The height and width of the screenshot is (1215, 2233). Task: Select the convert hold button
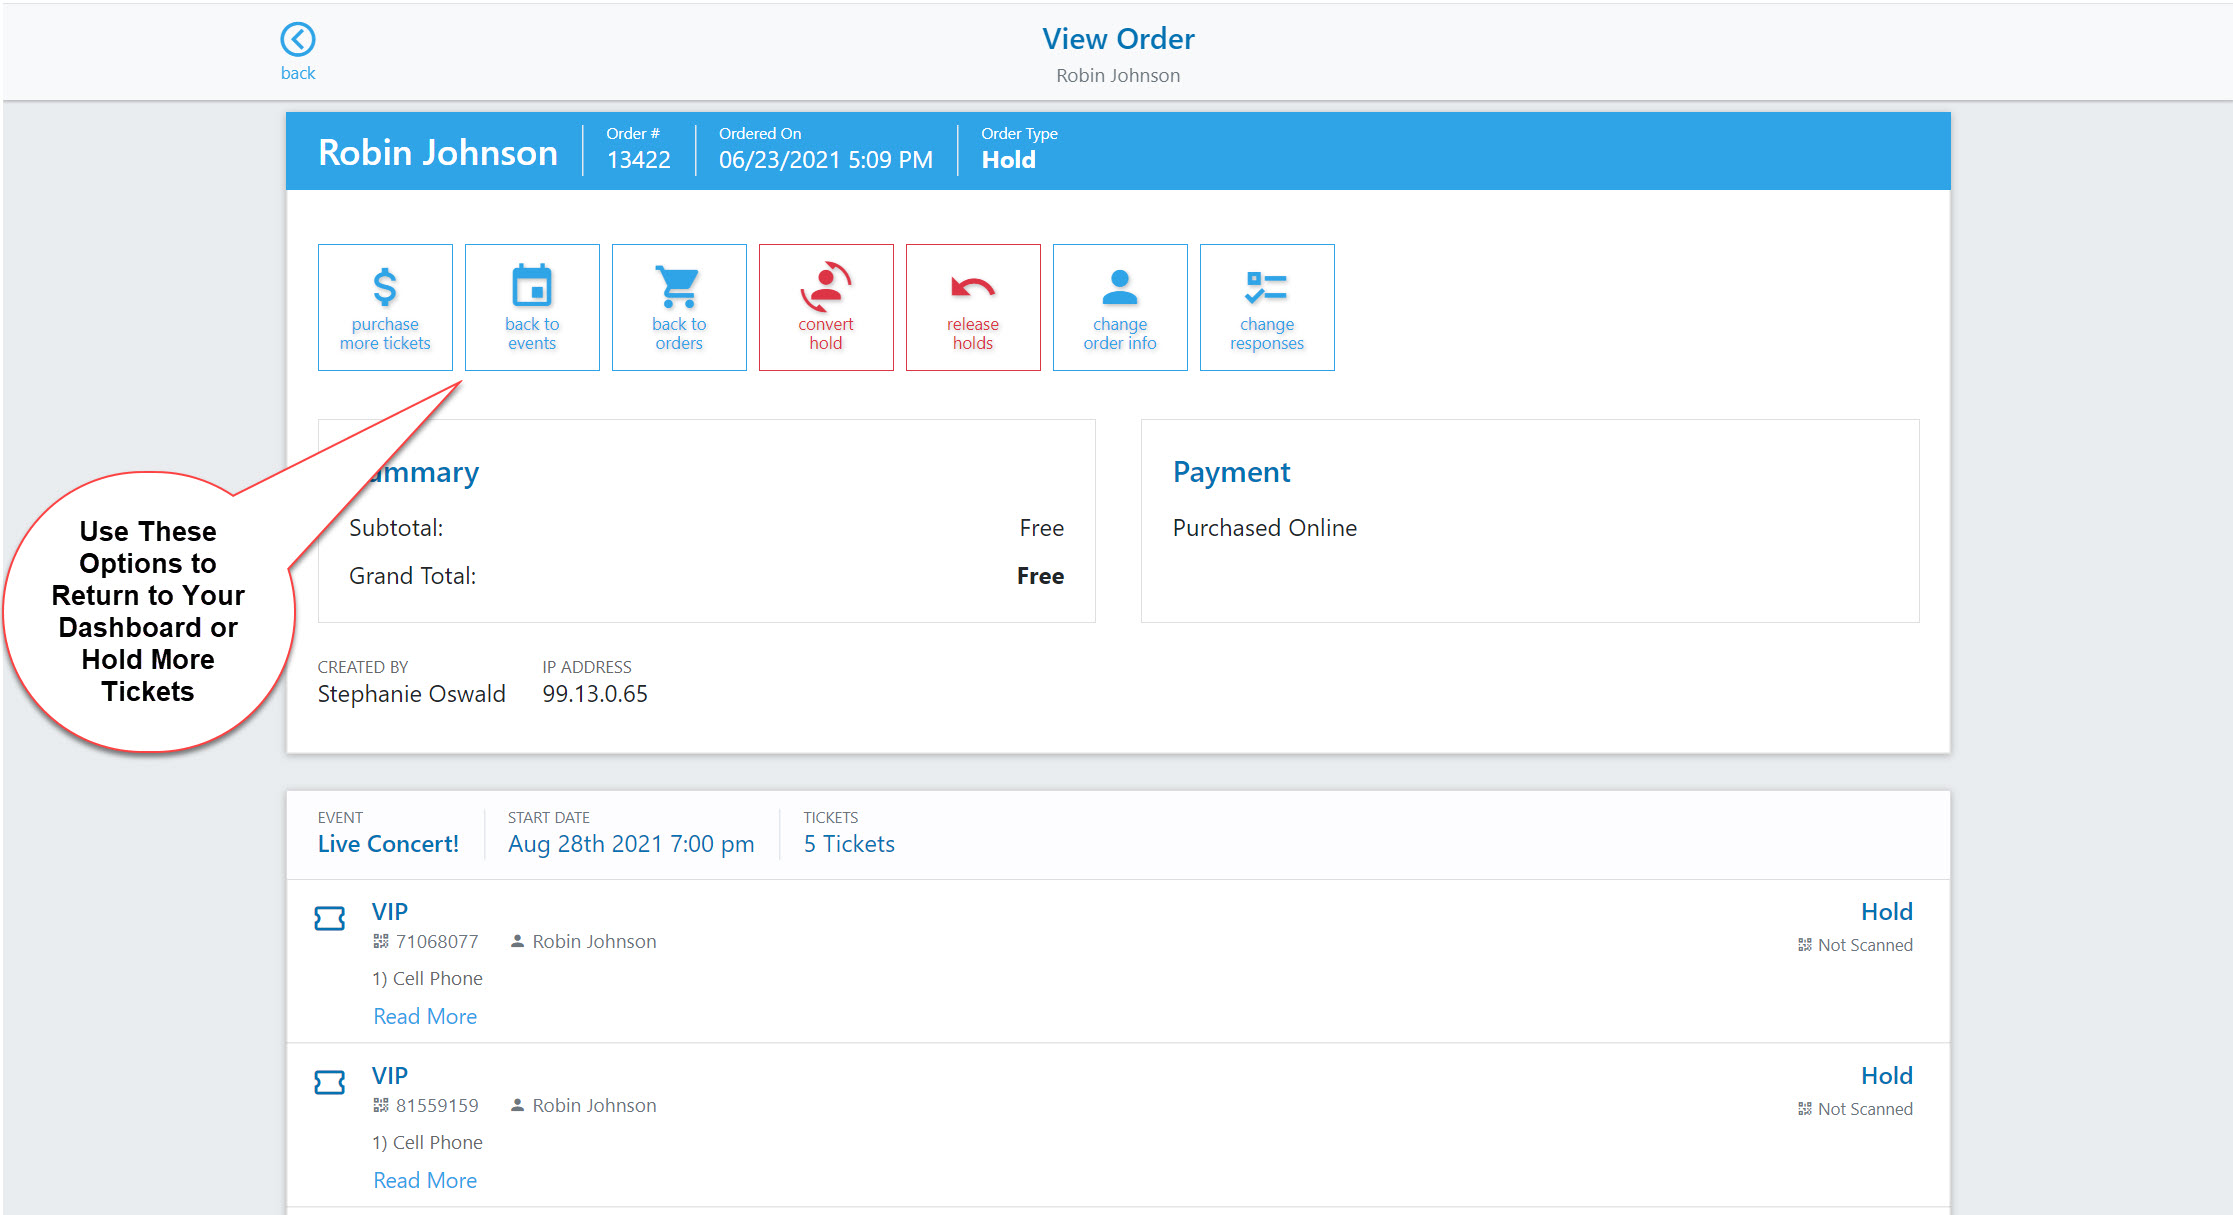(826, 307)
